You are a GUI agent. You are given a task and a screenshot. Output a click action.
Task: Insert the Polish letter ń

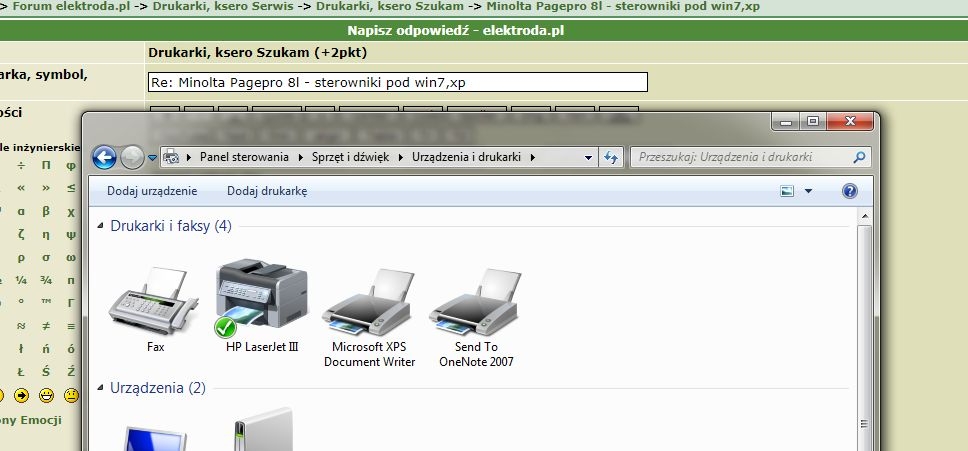click(46, 349)
